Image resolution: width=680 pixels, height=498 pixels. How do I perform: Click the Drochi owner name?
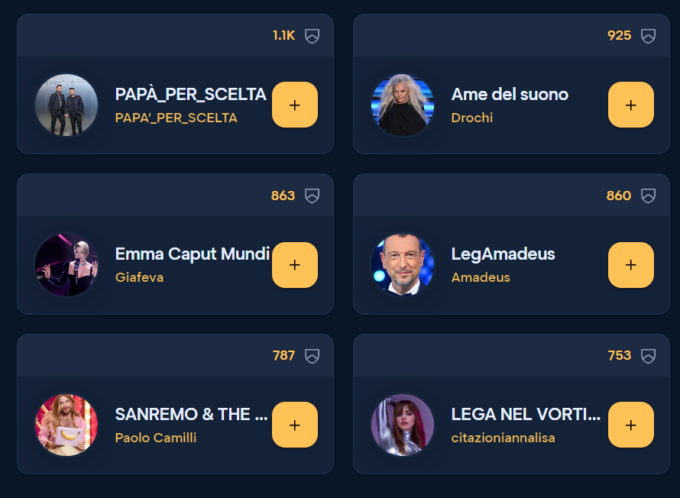point(472,118)
